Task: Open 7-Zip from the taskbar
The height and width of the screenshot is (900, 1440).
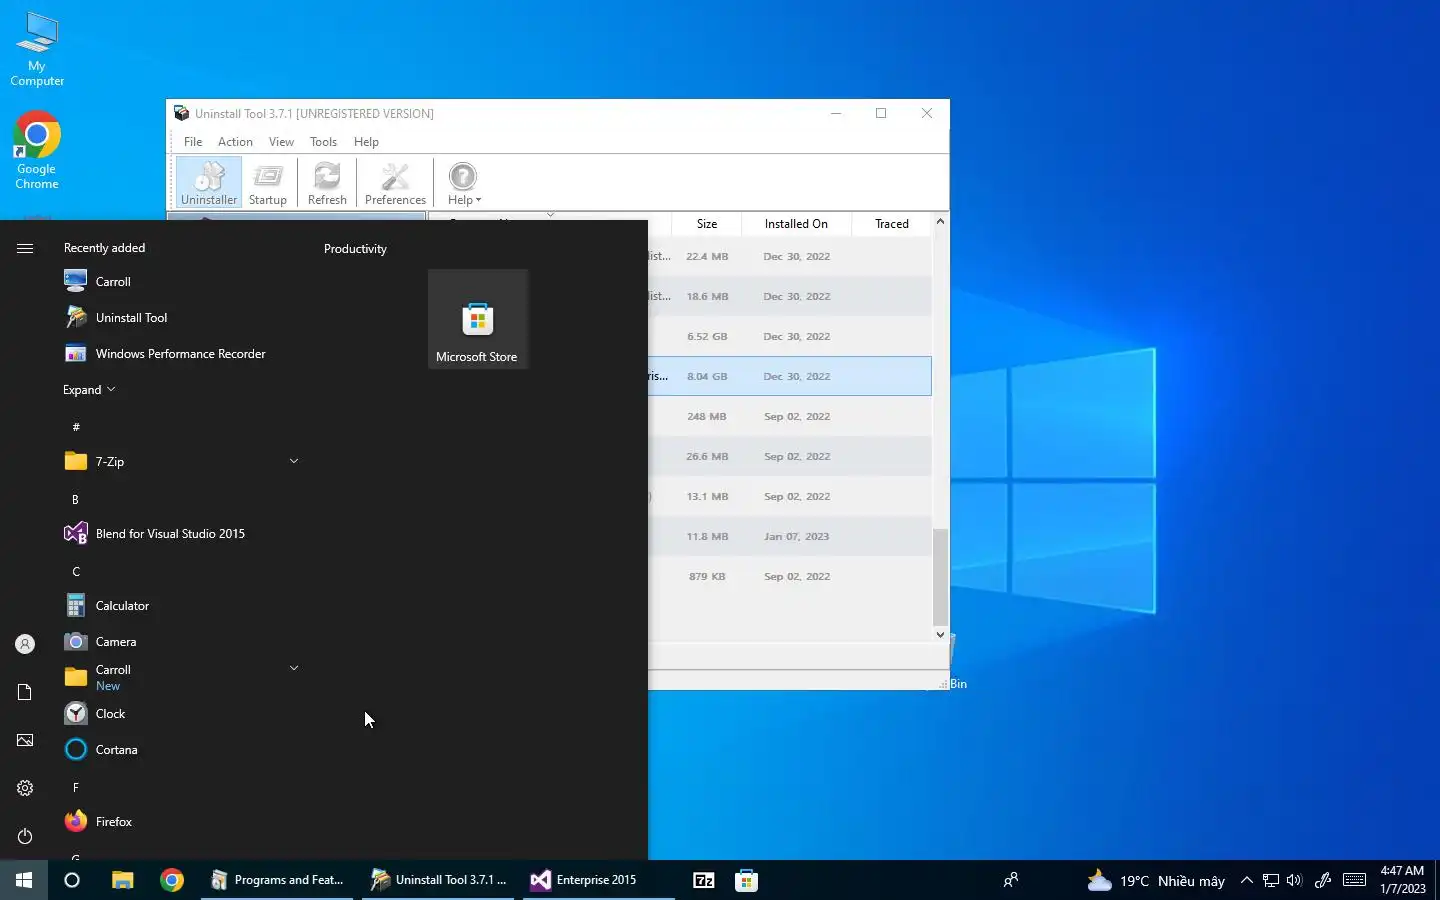Action: [x=704, y=880]
